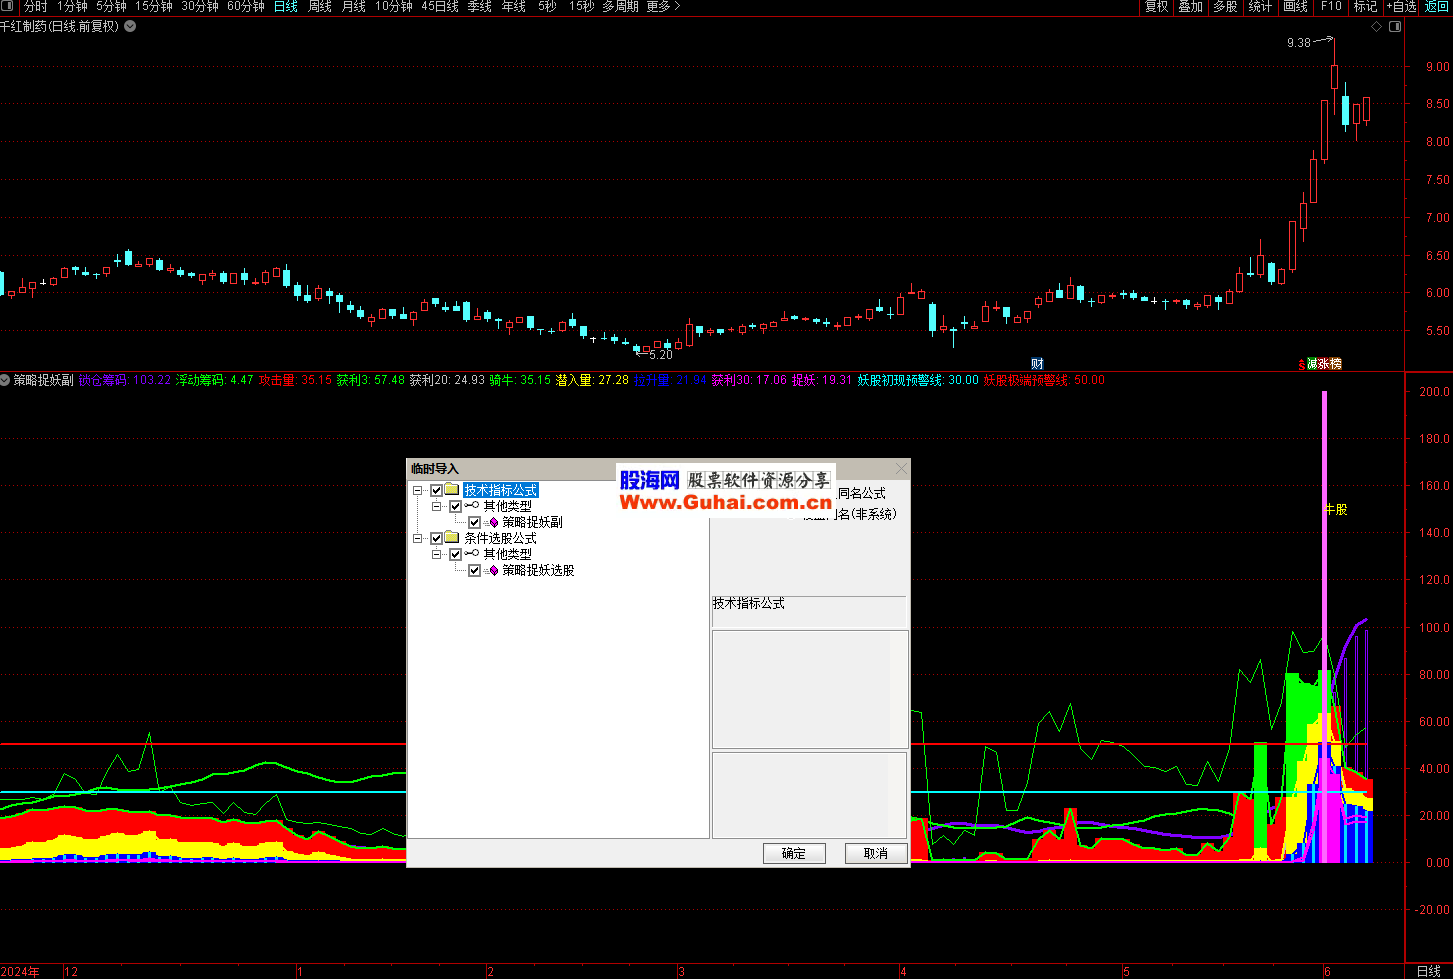
Task: Click the key icon of 其他类型 under 条件选股公式
Action: [472, 554]
